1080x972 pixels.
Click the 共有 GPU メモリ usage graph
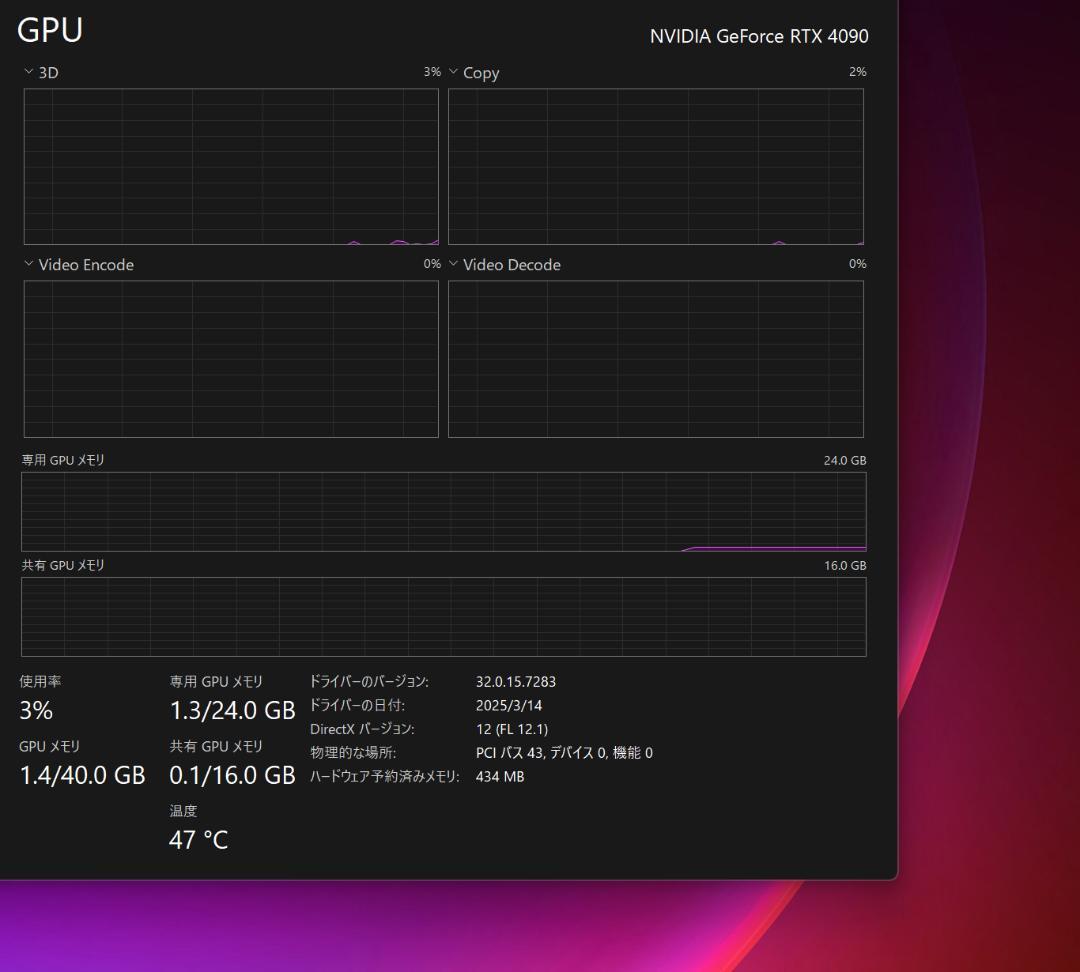(443, 615)
